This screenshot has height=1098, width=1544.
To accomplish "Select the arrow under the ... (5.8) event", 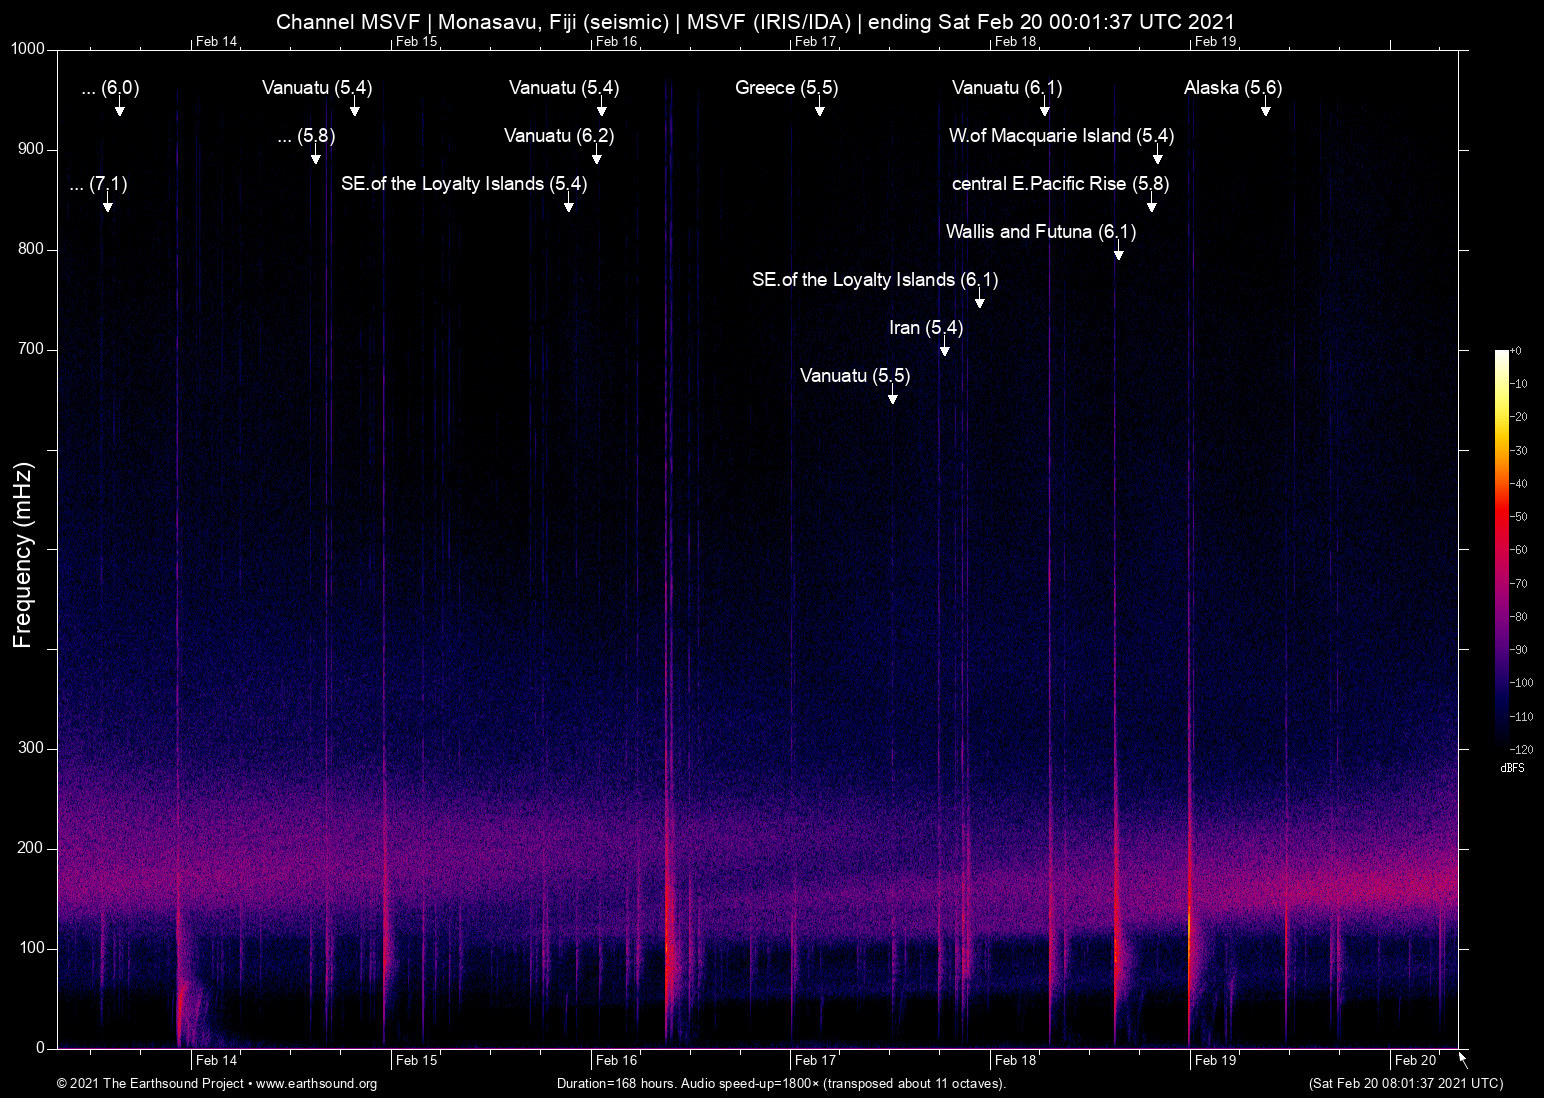I will tap(315, 154).
